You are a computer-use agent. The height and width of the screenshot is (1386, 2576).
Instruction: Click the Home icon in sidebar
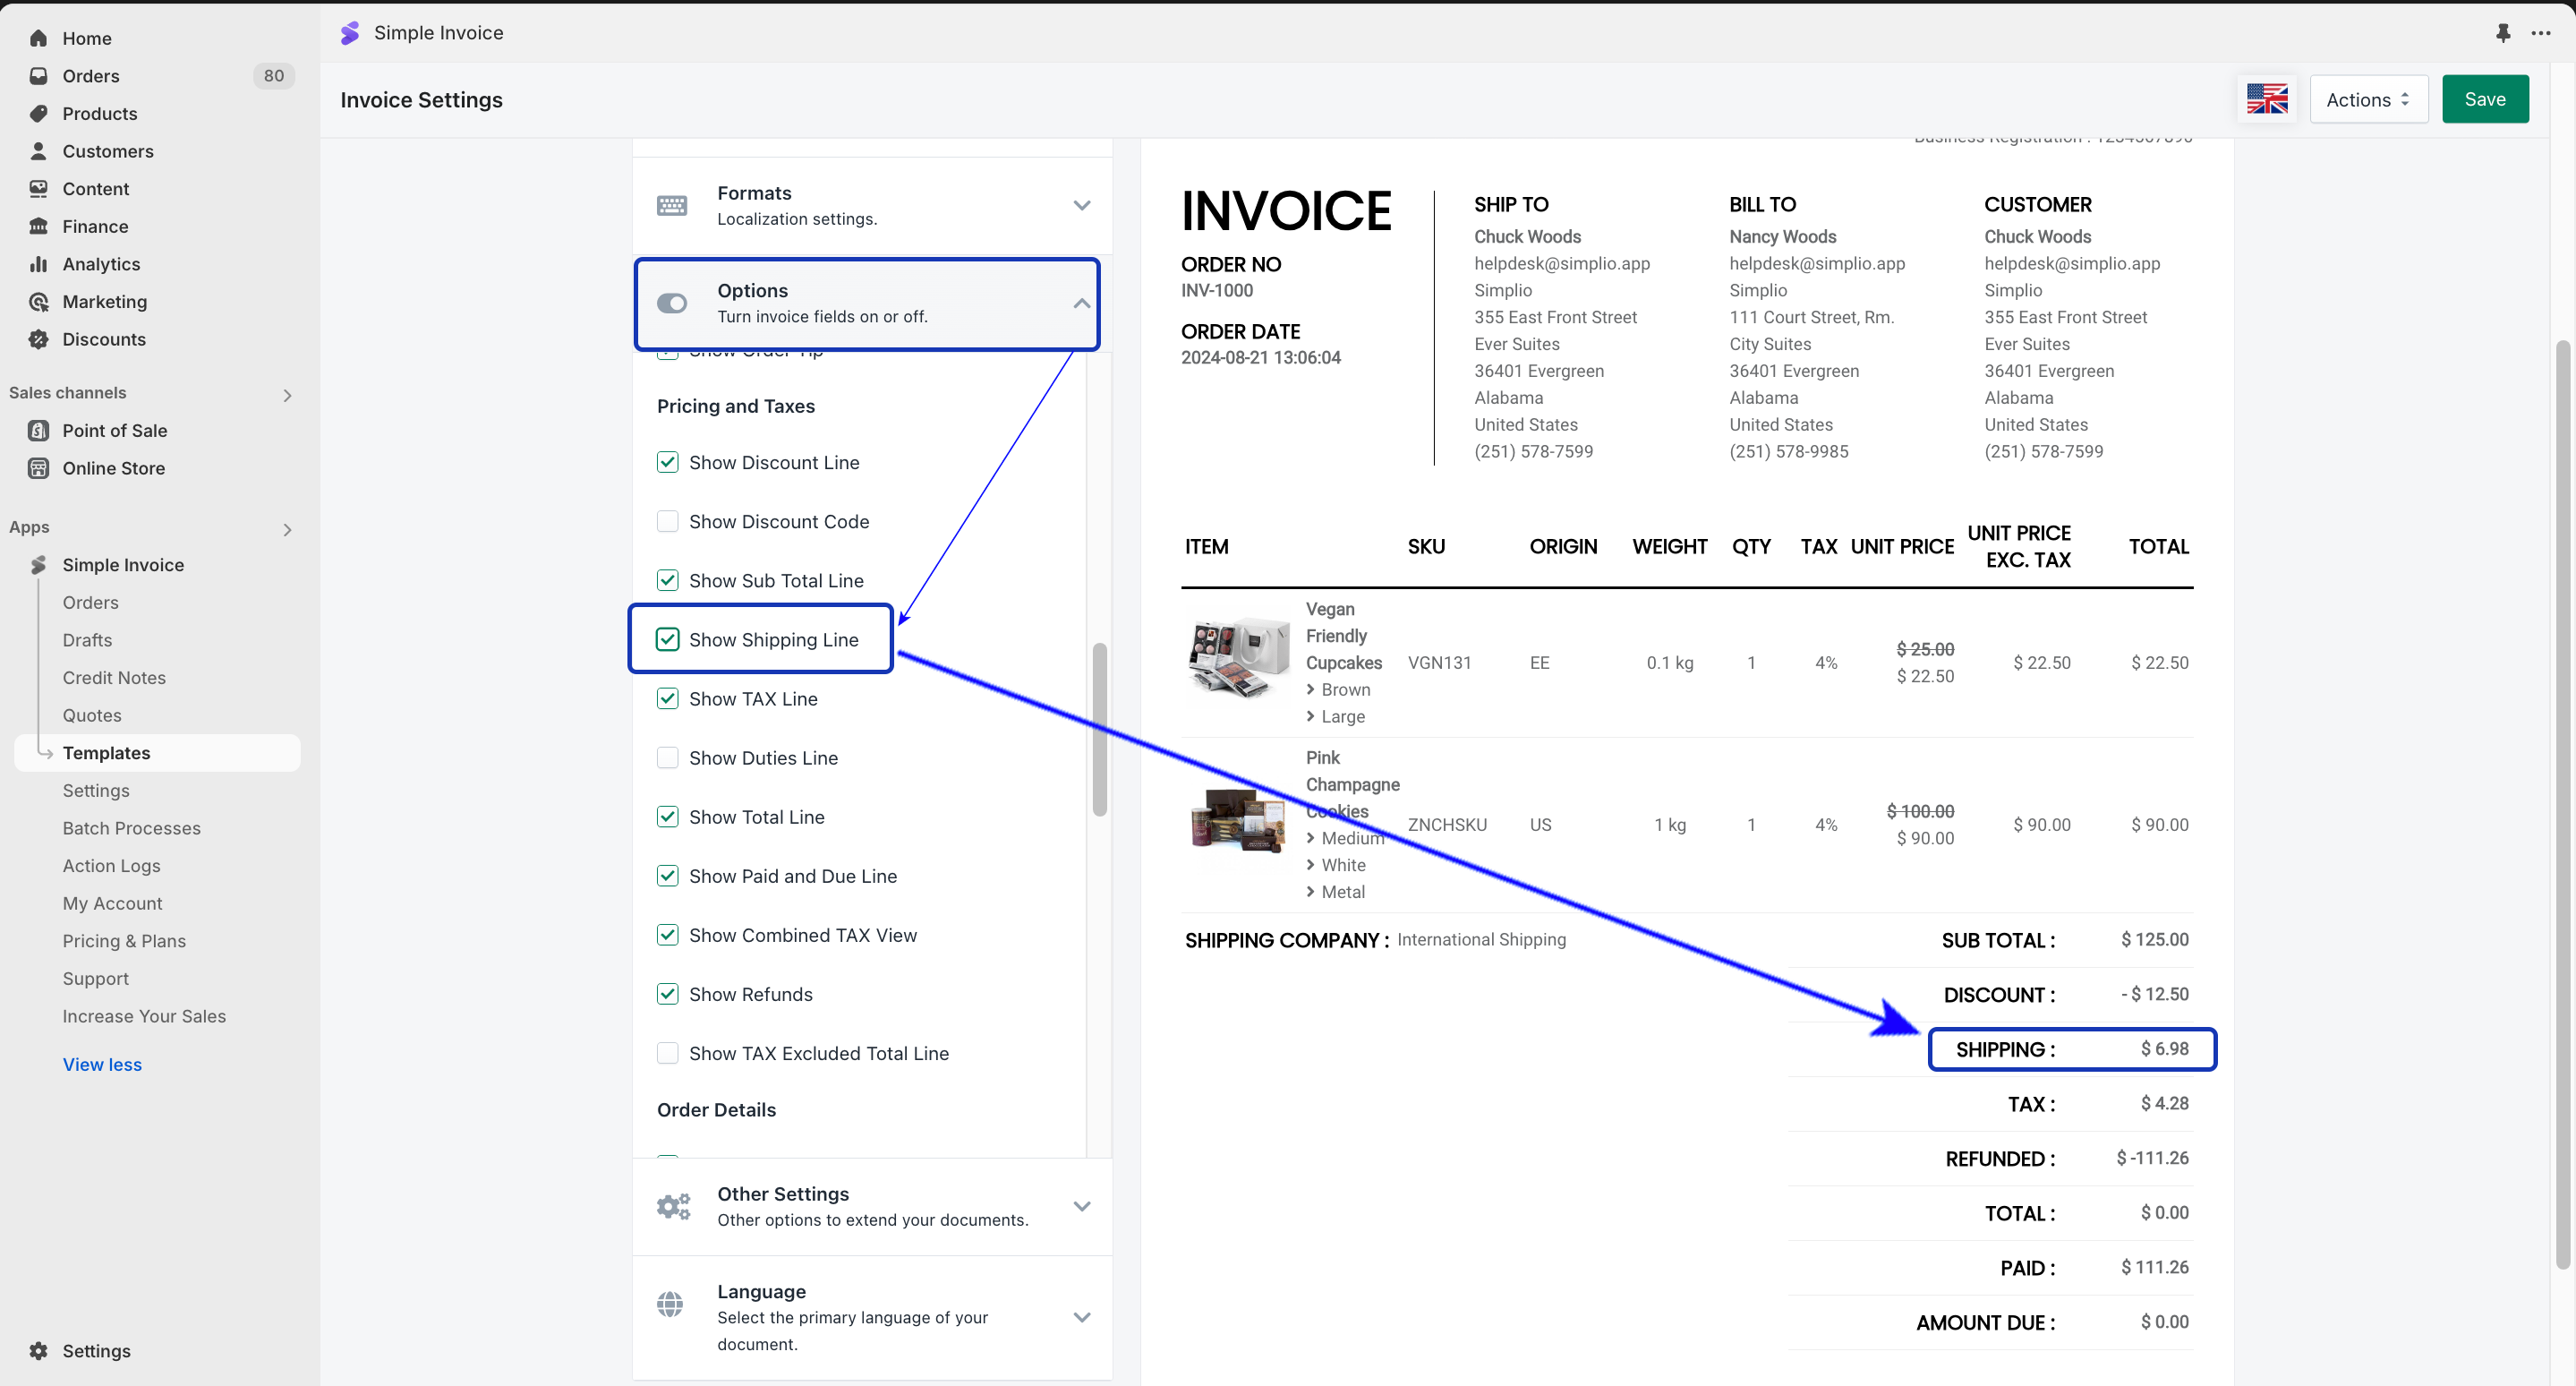tap(38, 38)
